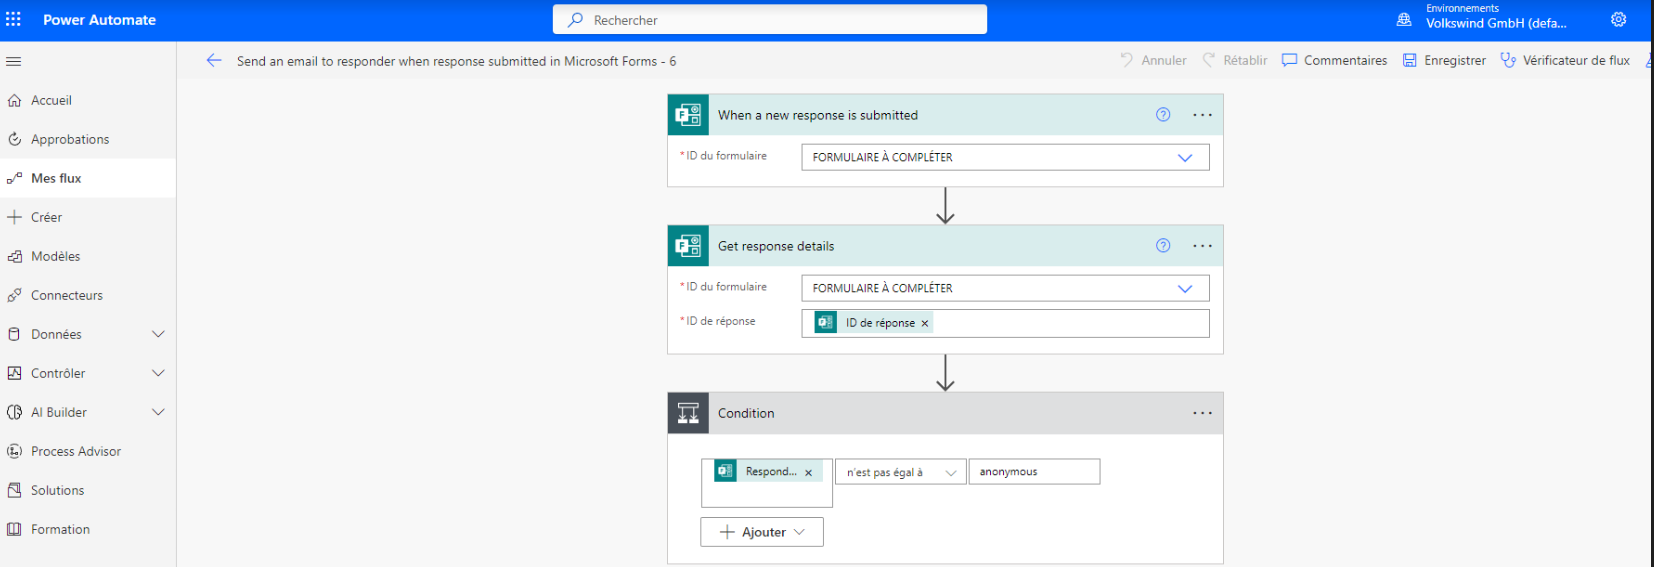Click Rétablir in the toolbar
Viewport: 1654px width, 567px height.
(1234, 60)
